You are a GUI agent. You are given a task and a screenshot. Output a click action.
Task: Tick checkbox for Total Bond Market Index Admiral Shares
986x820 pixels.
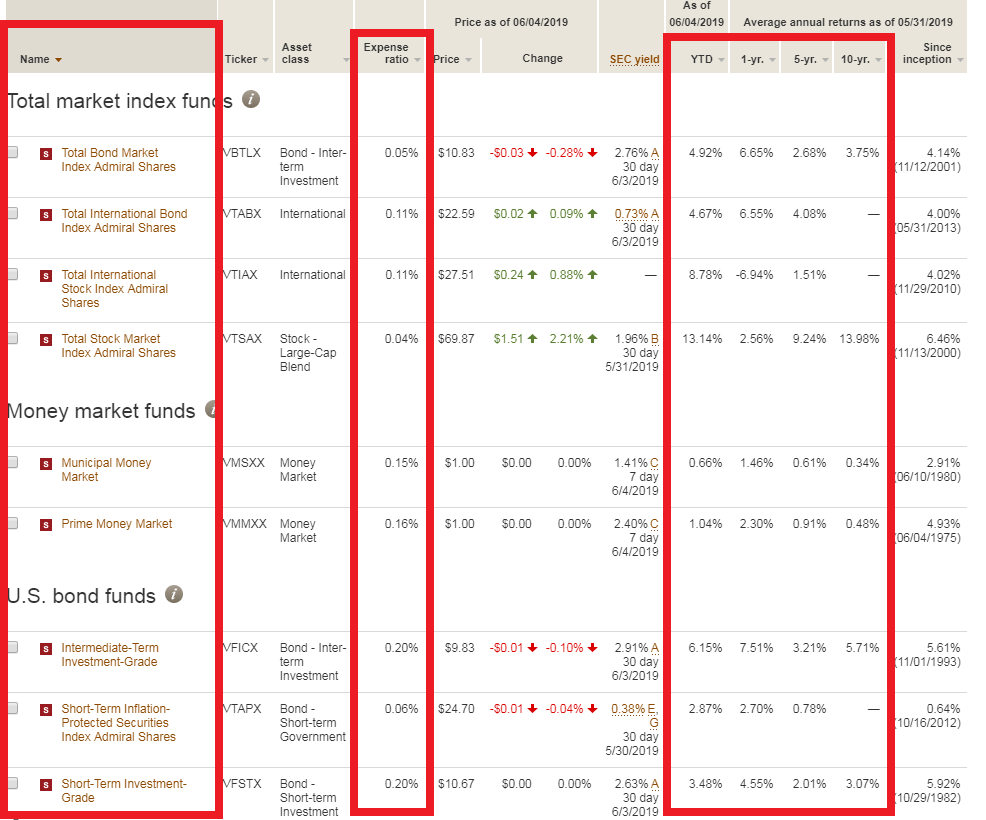13,152
